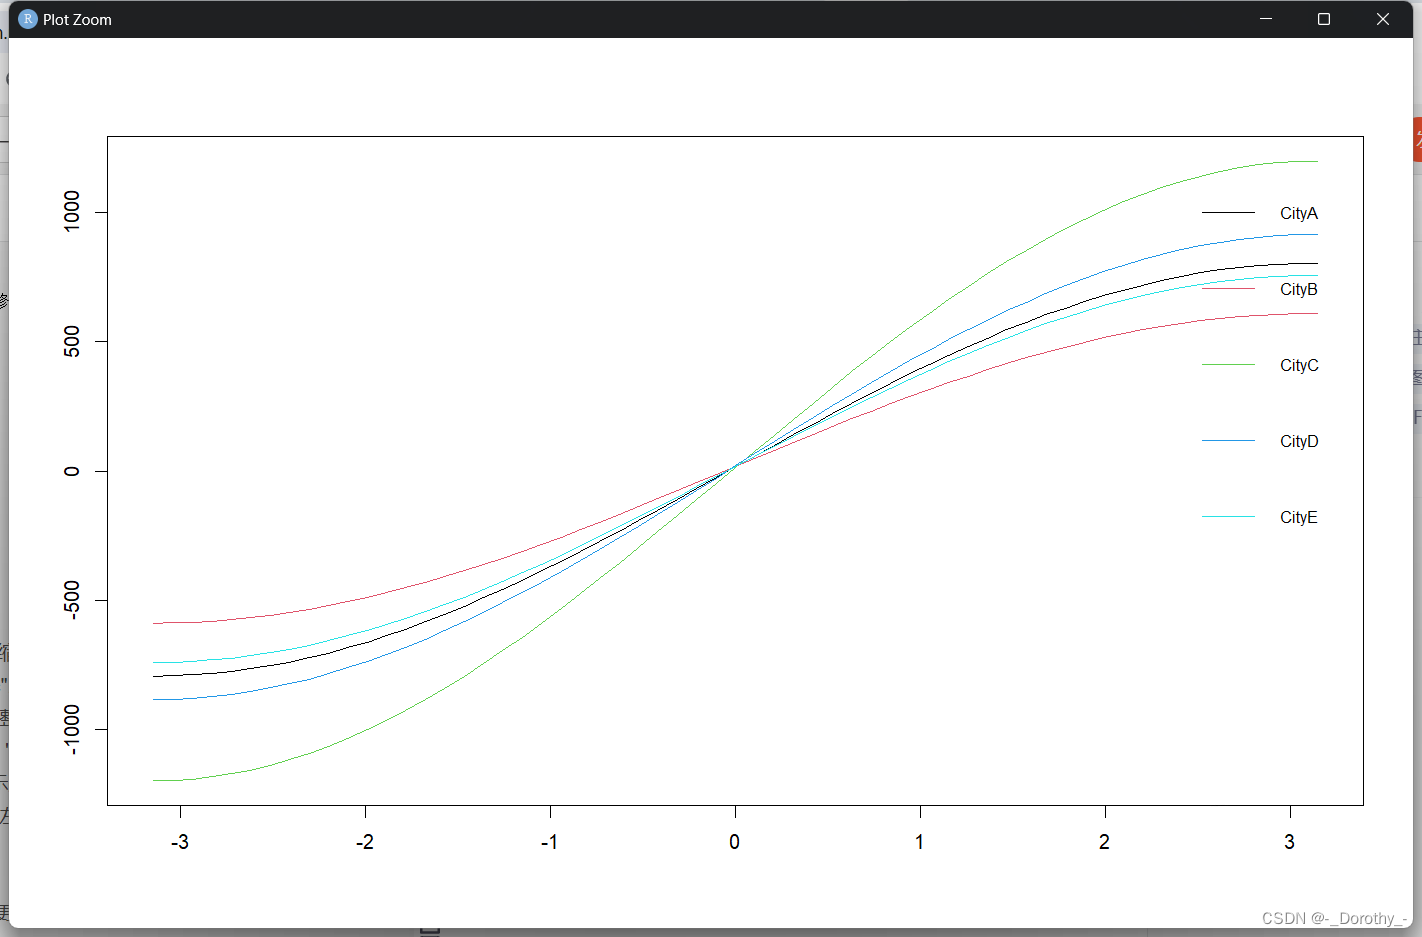This screenshot has width=1422, height=937.
Task: Click the x-axis tick label -3
Action: pos(180,842)
